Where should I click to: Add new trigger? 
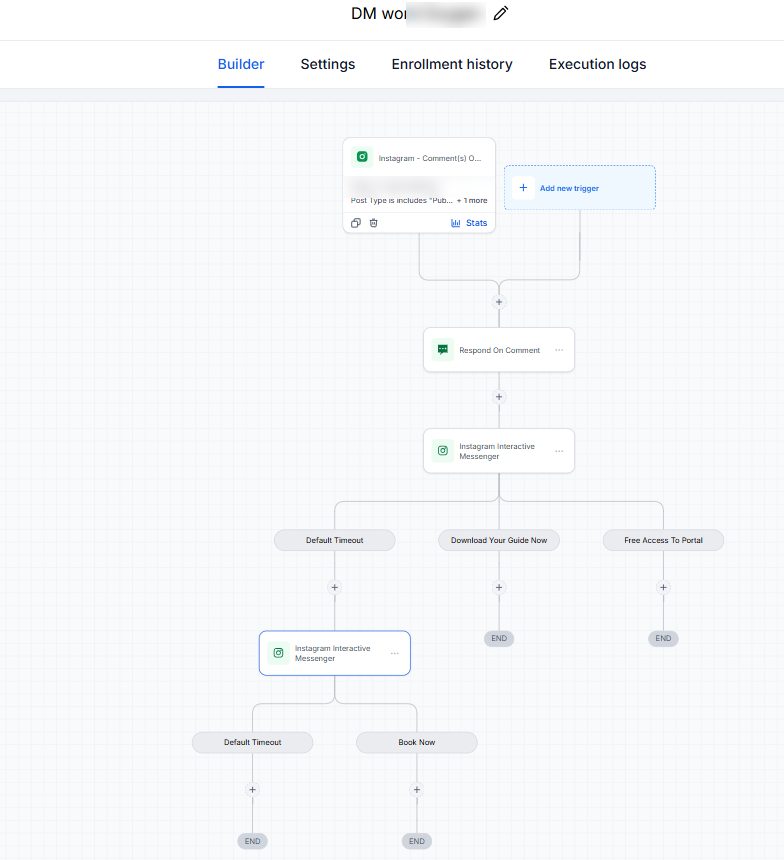[x=580, y=188]
